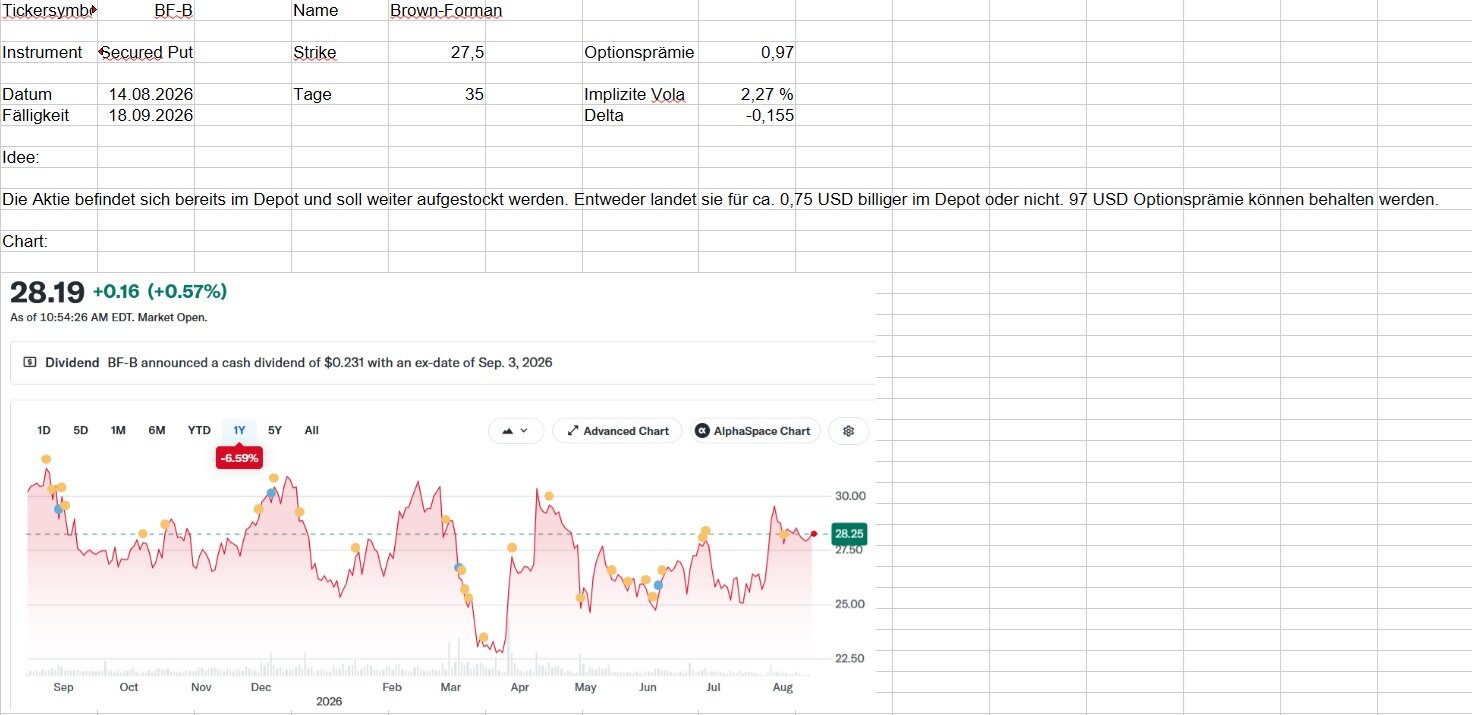Click the Delta value cell -0,155
Viewport: 1472px width, 715px height.
pyautogui.click(x=746, y=115)
